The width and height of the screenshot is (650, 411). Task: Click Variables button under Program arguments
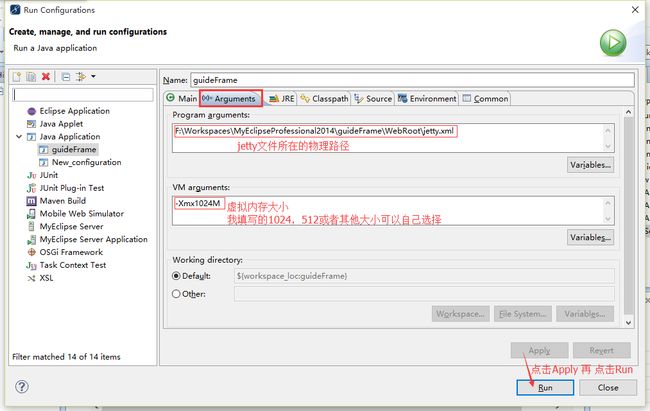(590, 165)
